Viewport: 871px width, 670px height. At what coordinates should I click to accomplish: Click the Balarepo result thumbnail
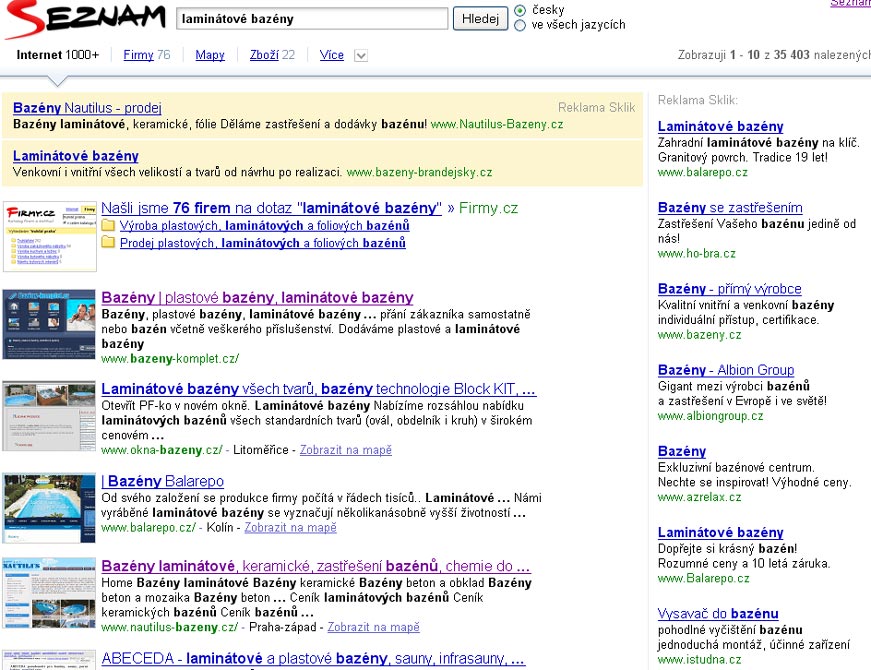(x=49, y=508)
